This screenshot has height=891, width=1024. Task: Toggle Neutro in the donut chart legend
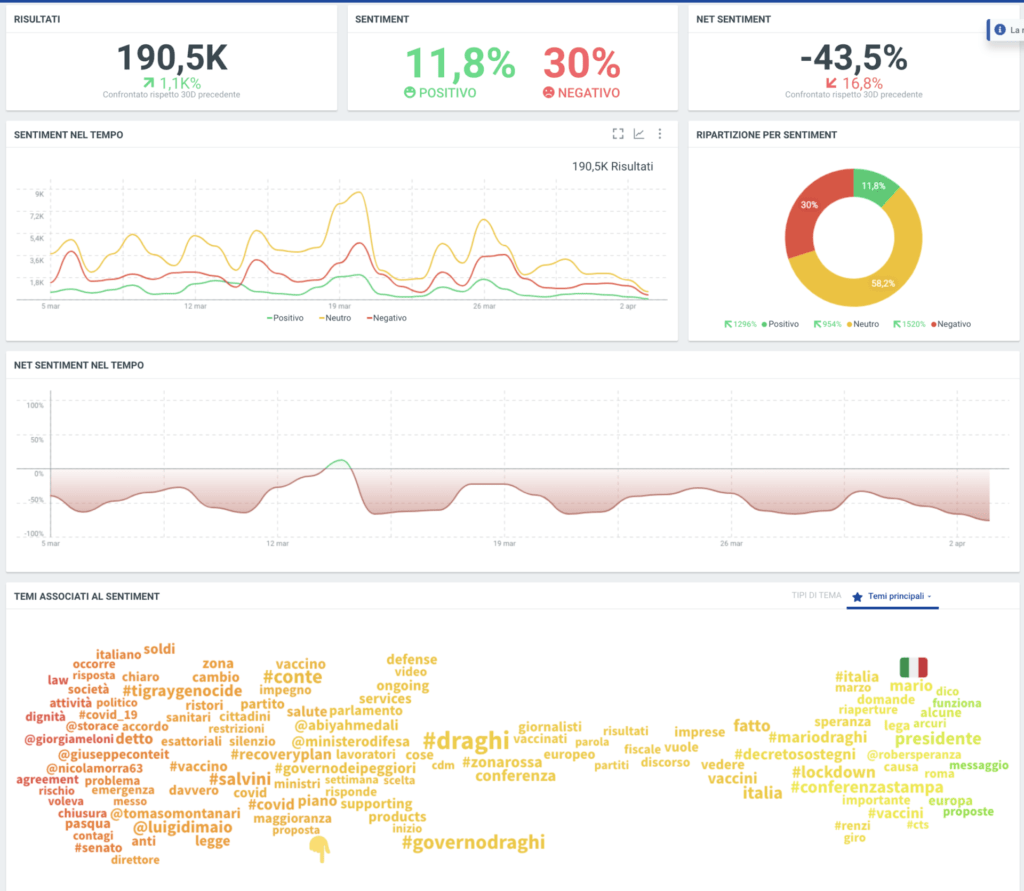[863, 324]
